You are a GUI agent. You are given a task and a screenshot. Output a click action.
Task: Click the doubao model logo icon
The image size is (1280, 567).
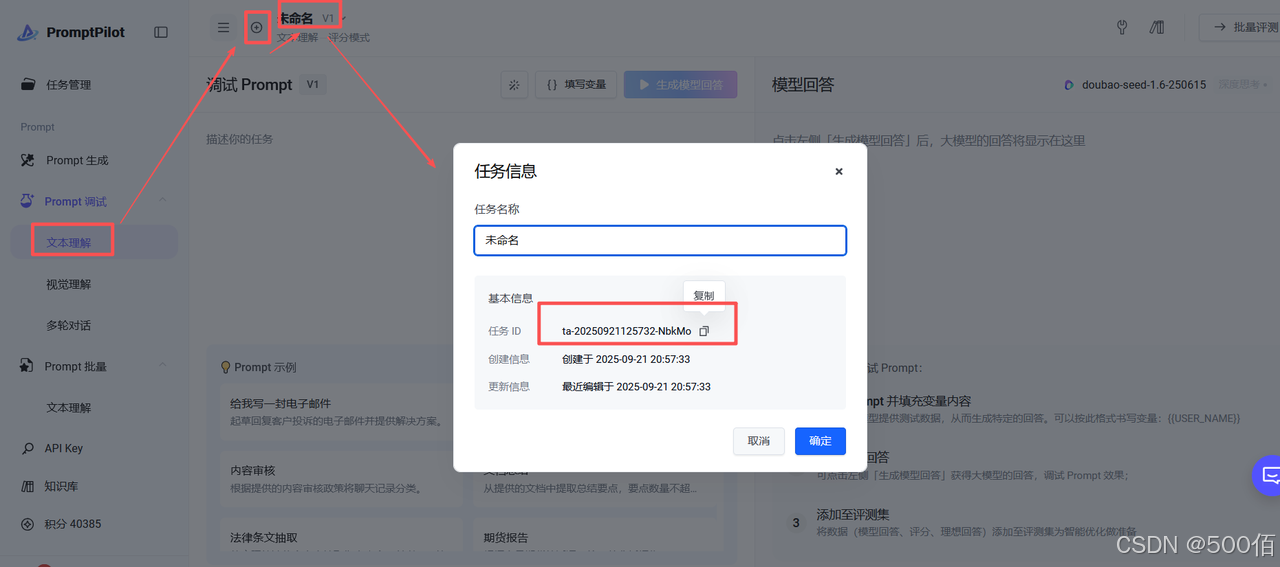tap(1070, 85)
